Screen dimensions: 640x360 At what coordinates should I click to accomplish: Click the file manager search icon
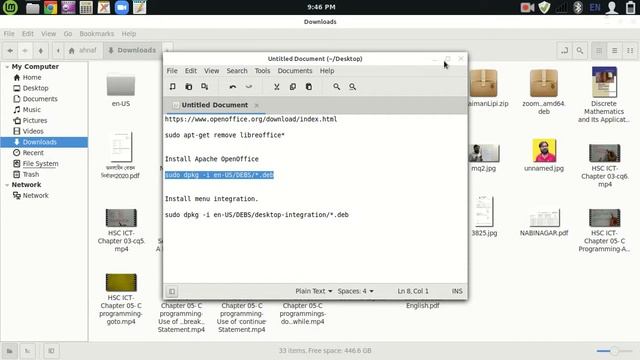[580, 51]
